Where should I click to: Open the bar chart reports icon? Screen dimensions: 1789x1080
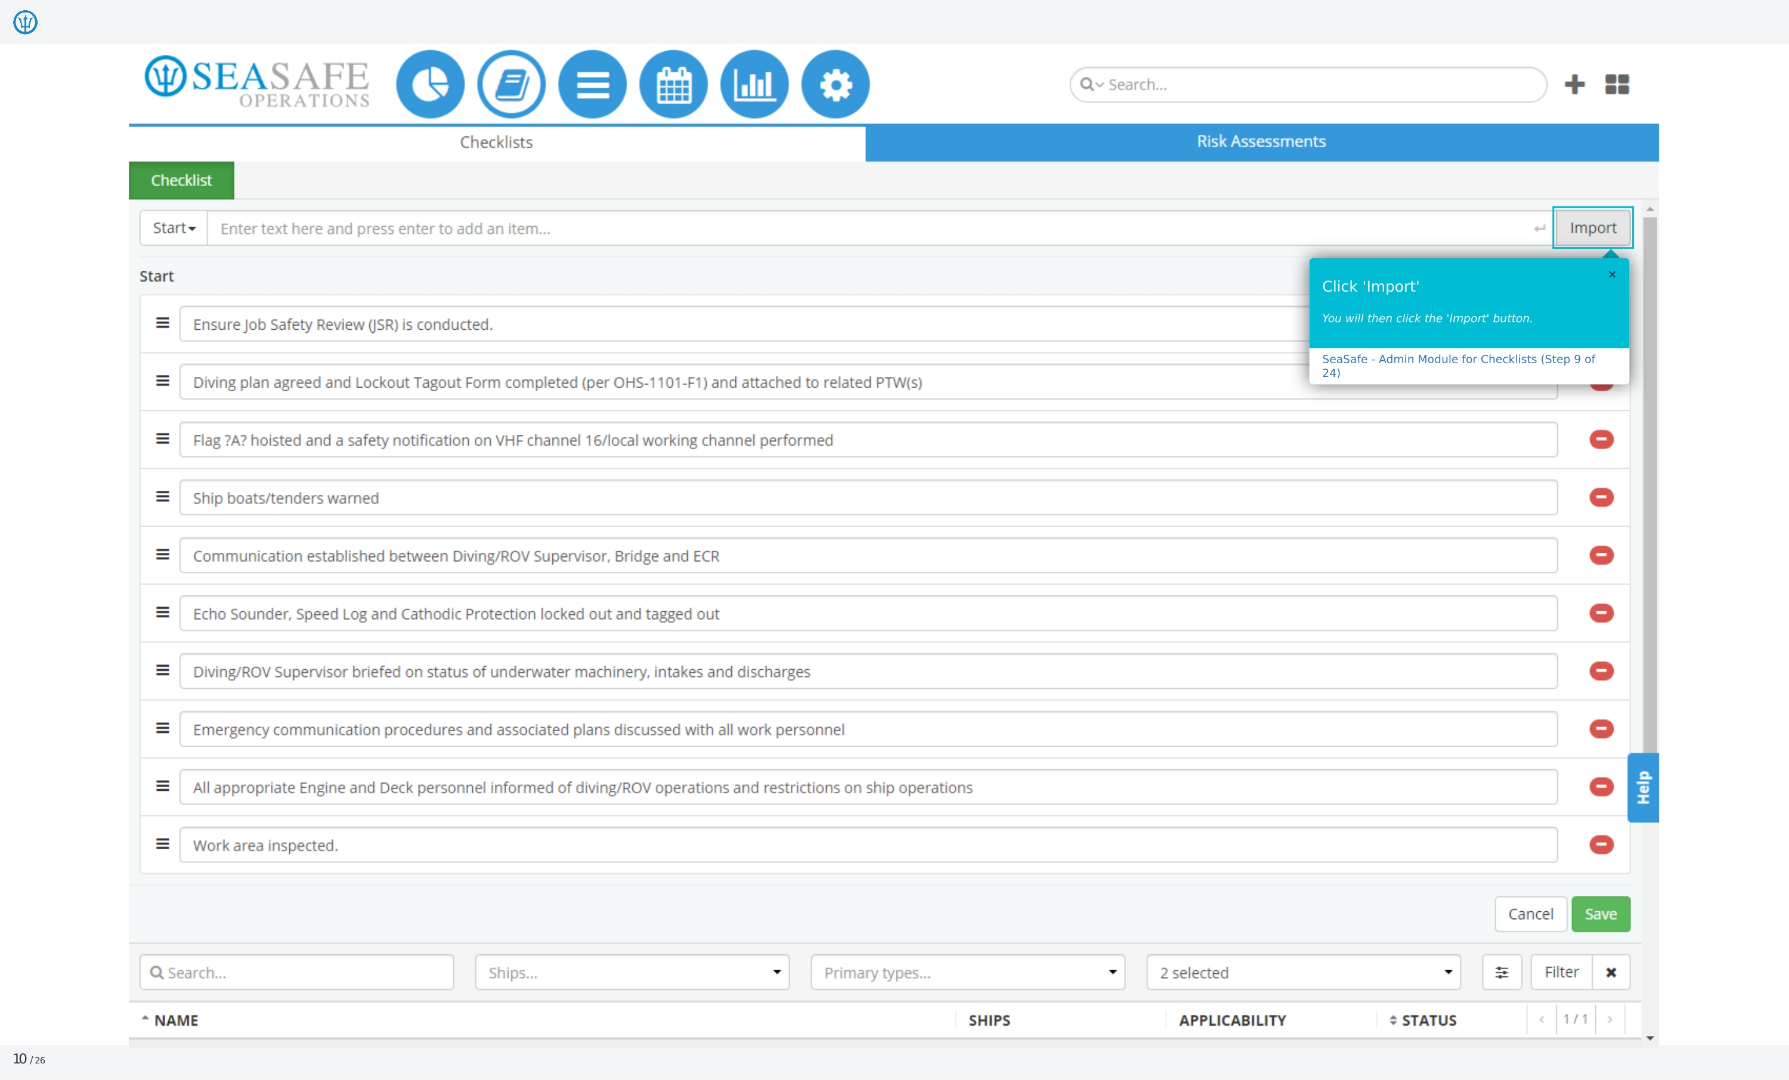click(754, 85)
